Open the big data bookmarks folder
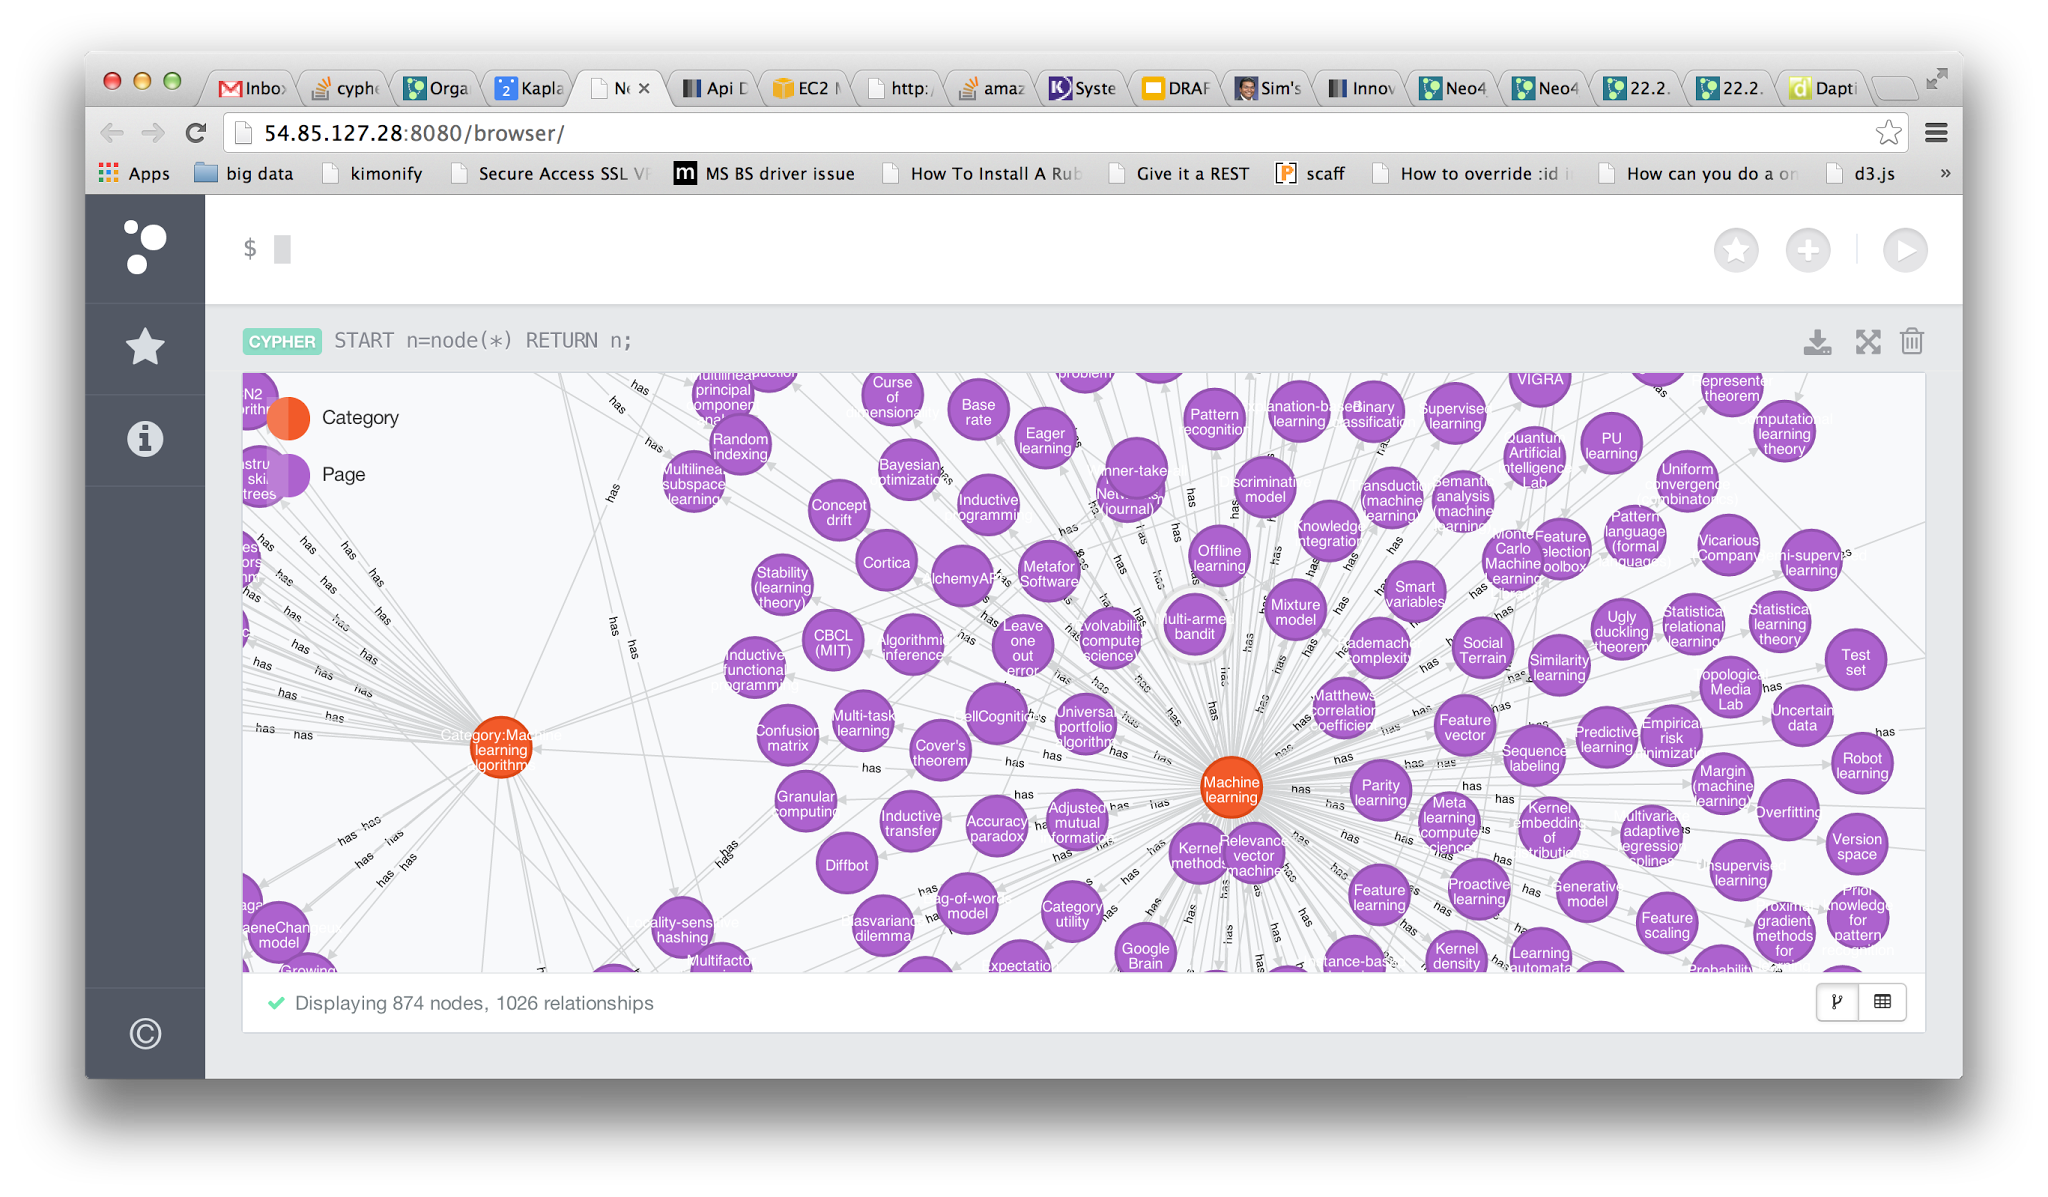2048x1197 pixels. pyautogui.click(x=245, y=173)
